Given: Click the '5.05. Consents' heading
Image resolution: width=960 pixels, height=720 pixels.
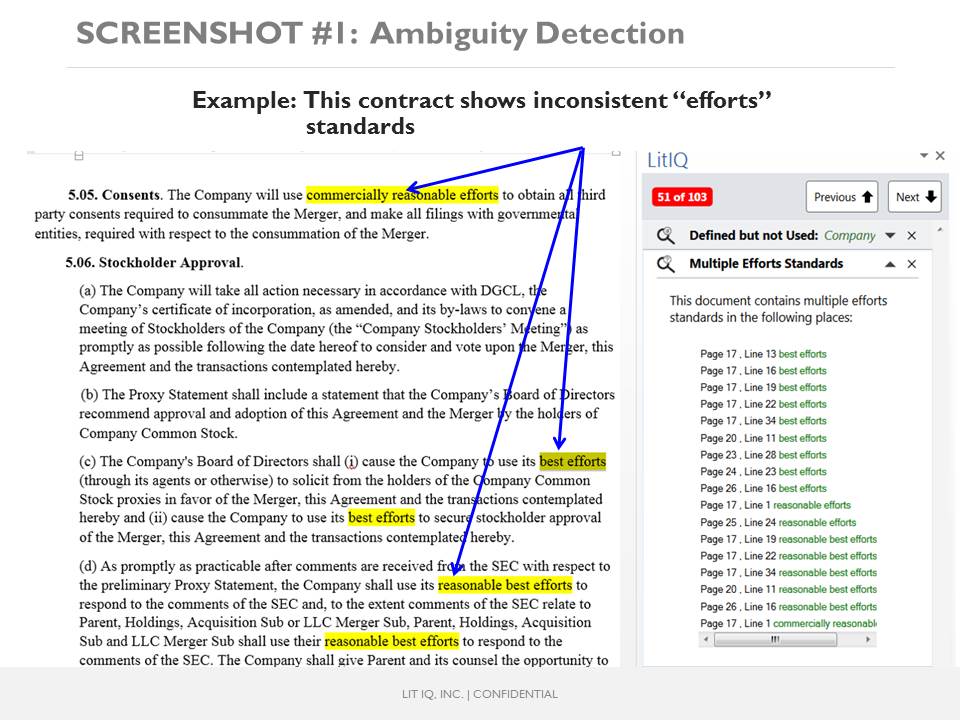Looking at the screenshot, I should [114, 195].
